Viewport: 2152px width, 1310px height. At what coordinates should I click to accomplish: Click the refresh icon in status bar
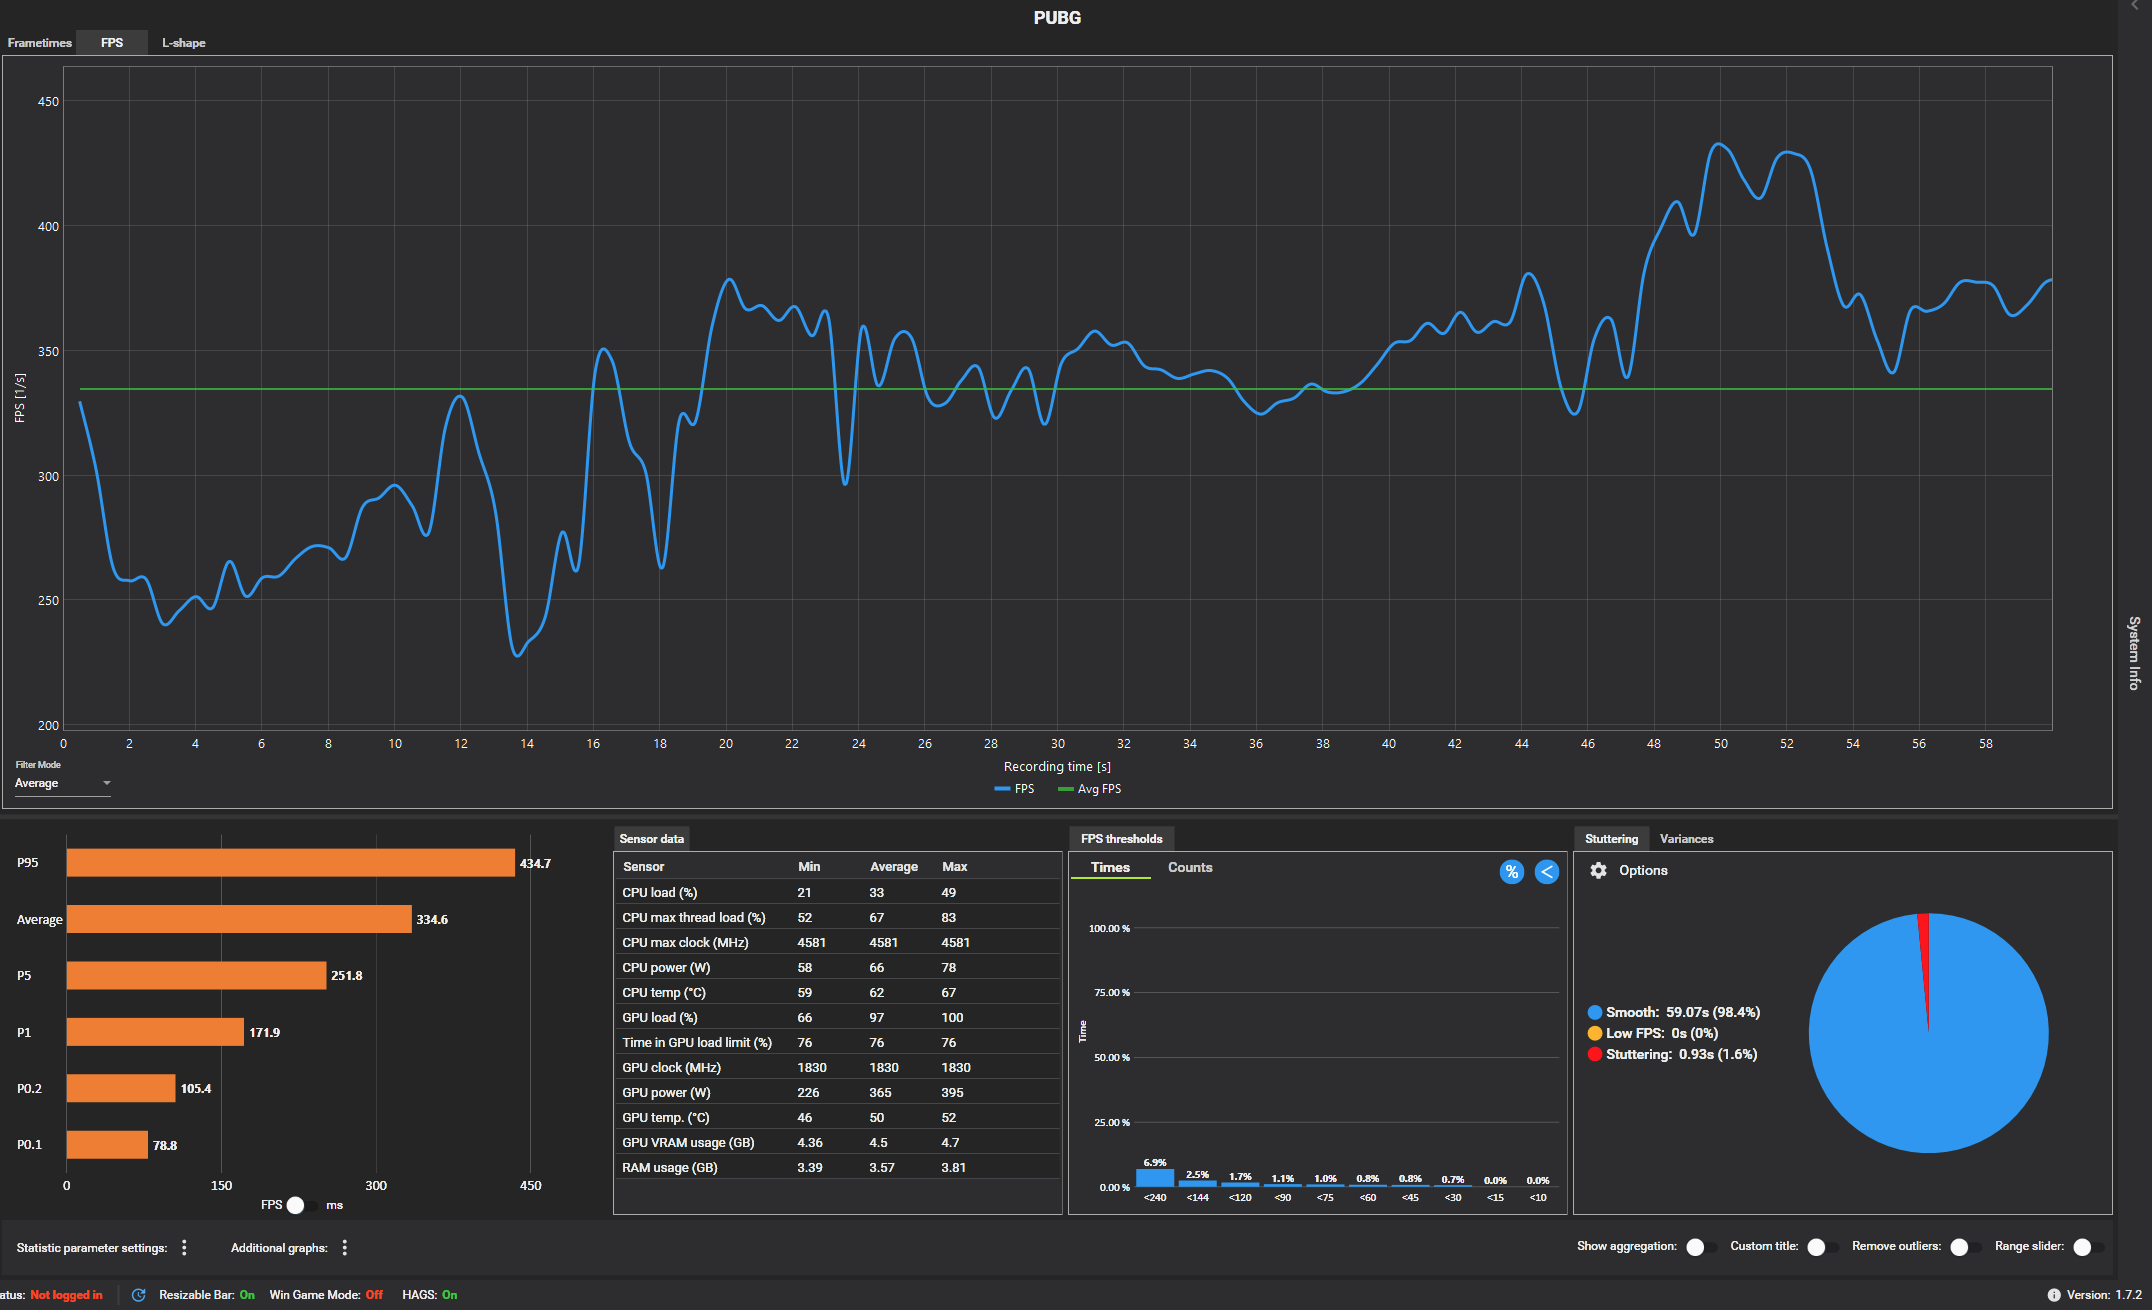pyautogui.click(x=139, y=1295)
